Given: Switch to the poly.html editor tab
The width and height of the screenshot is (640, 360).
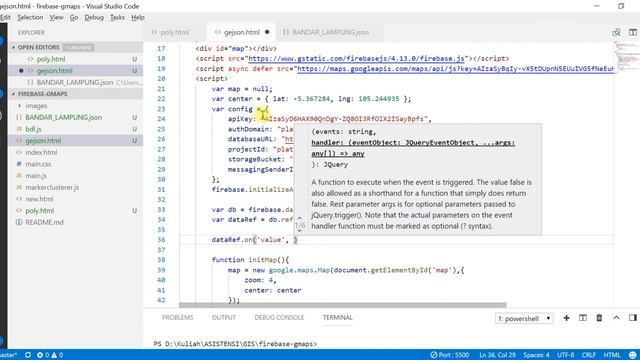Looking at the screenshot, I should tap(174, 32).
